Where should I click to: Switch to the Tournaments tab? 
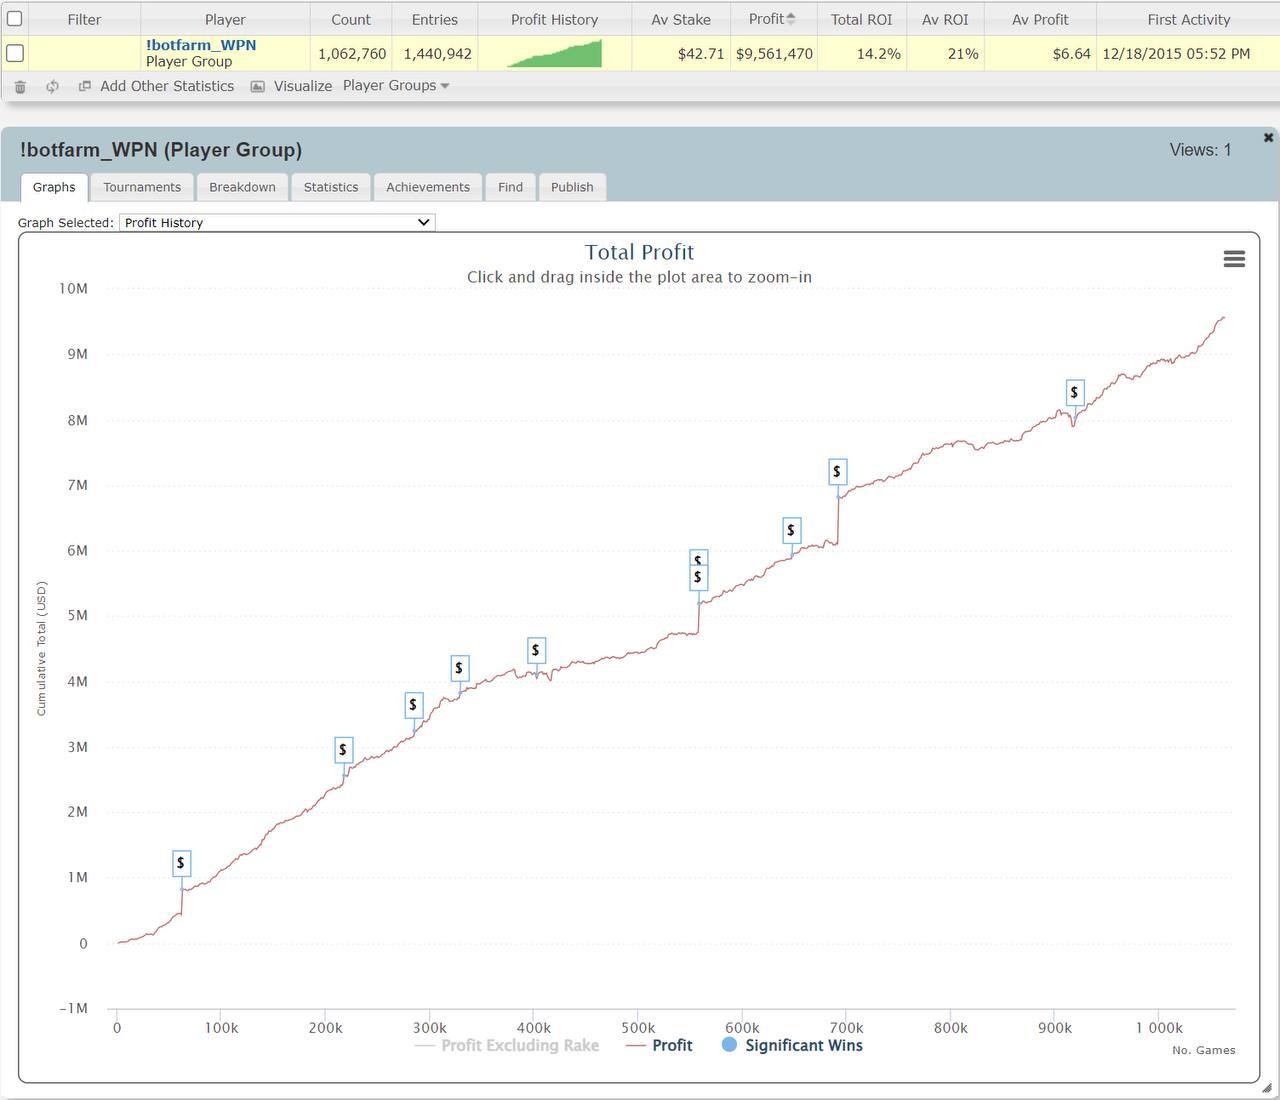(142, 187)
